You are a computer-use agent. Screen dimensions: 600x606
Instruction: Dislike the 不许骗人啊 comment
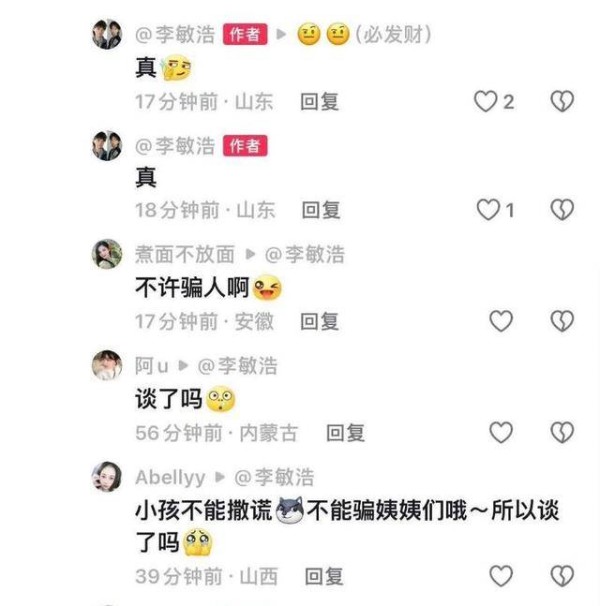(x=562, y=321)
